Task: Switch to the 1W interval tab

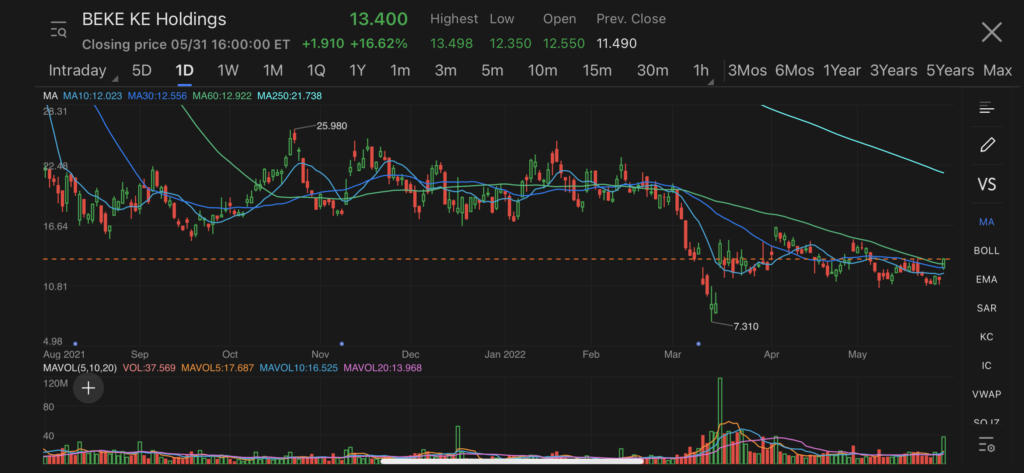Action: (x=228, y=71)
